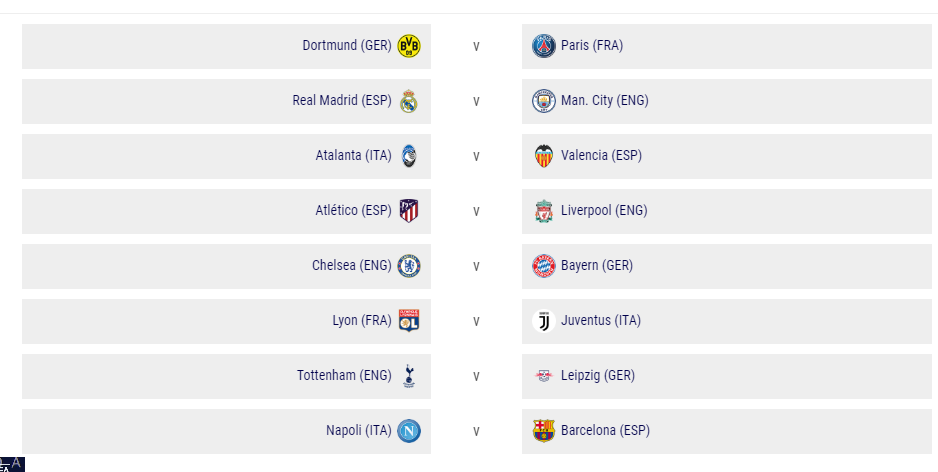Open the Juventus J logo
Viewport: 938px width, 472px height.
pyautogui.click(x=544, y=321)
